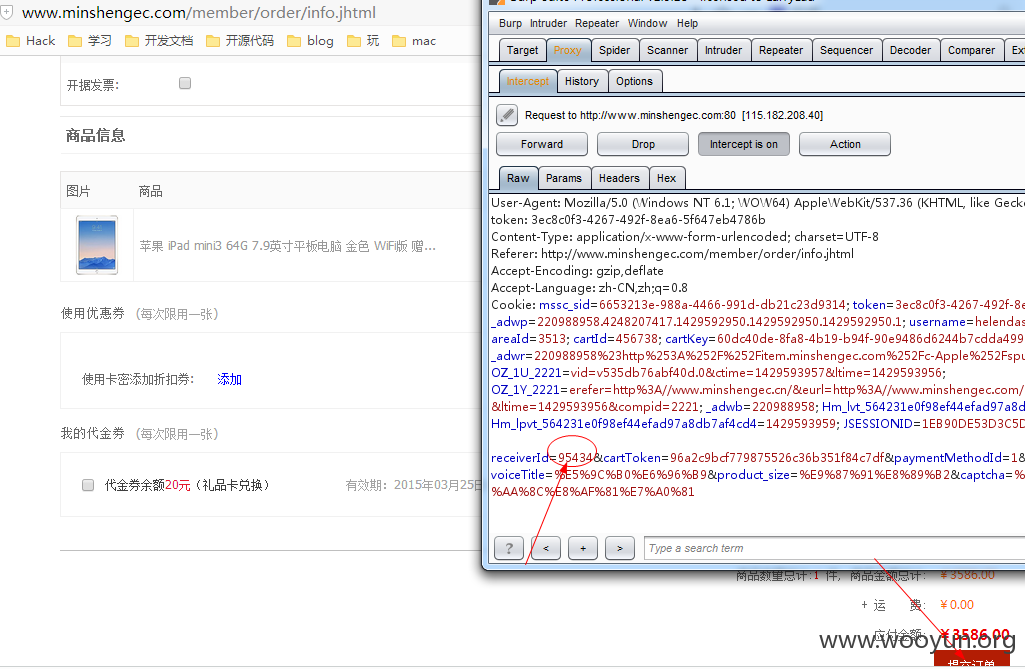Show the Hex request view
The width and height of the screenshot is (1025, 669).
click(x=666, y=178)
